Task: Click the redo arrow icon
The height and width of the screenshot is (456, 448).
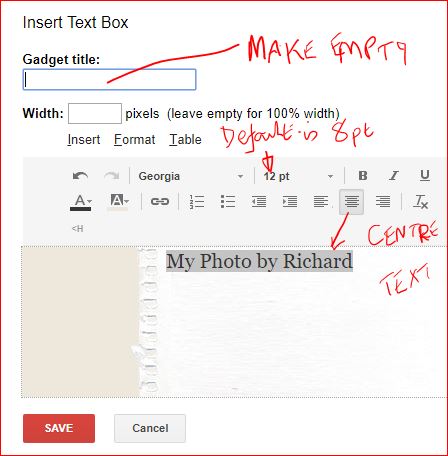Action: click(x=111, y=176)
